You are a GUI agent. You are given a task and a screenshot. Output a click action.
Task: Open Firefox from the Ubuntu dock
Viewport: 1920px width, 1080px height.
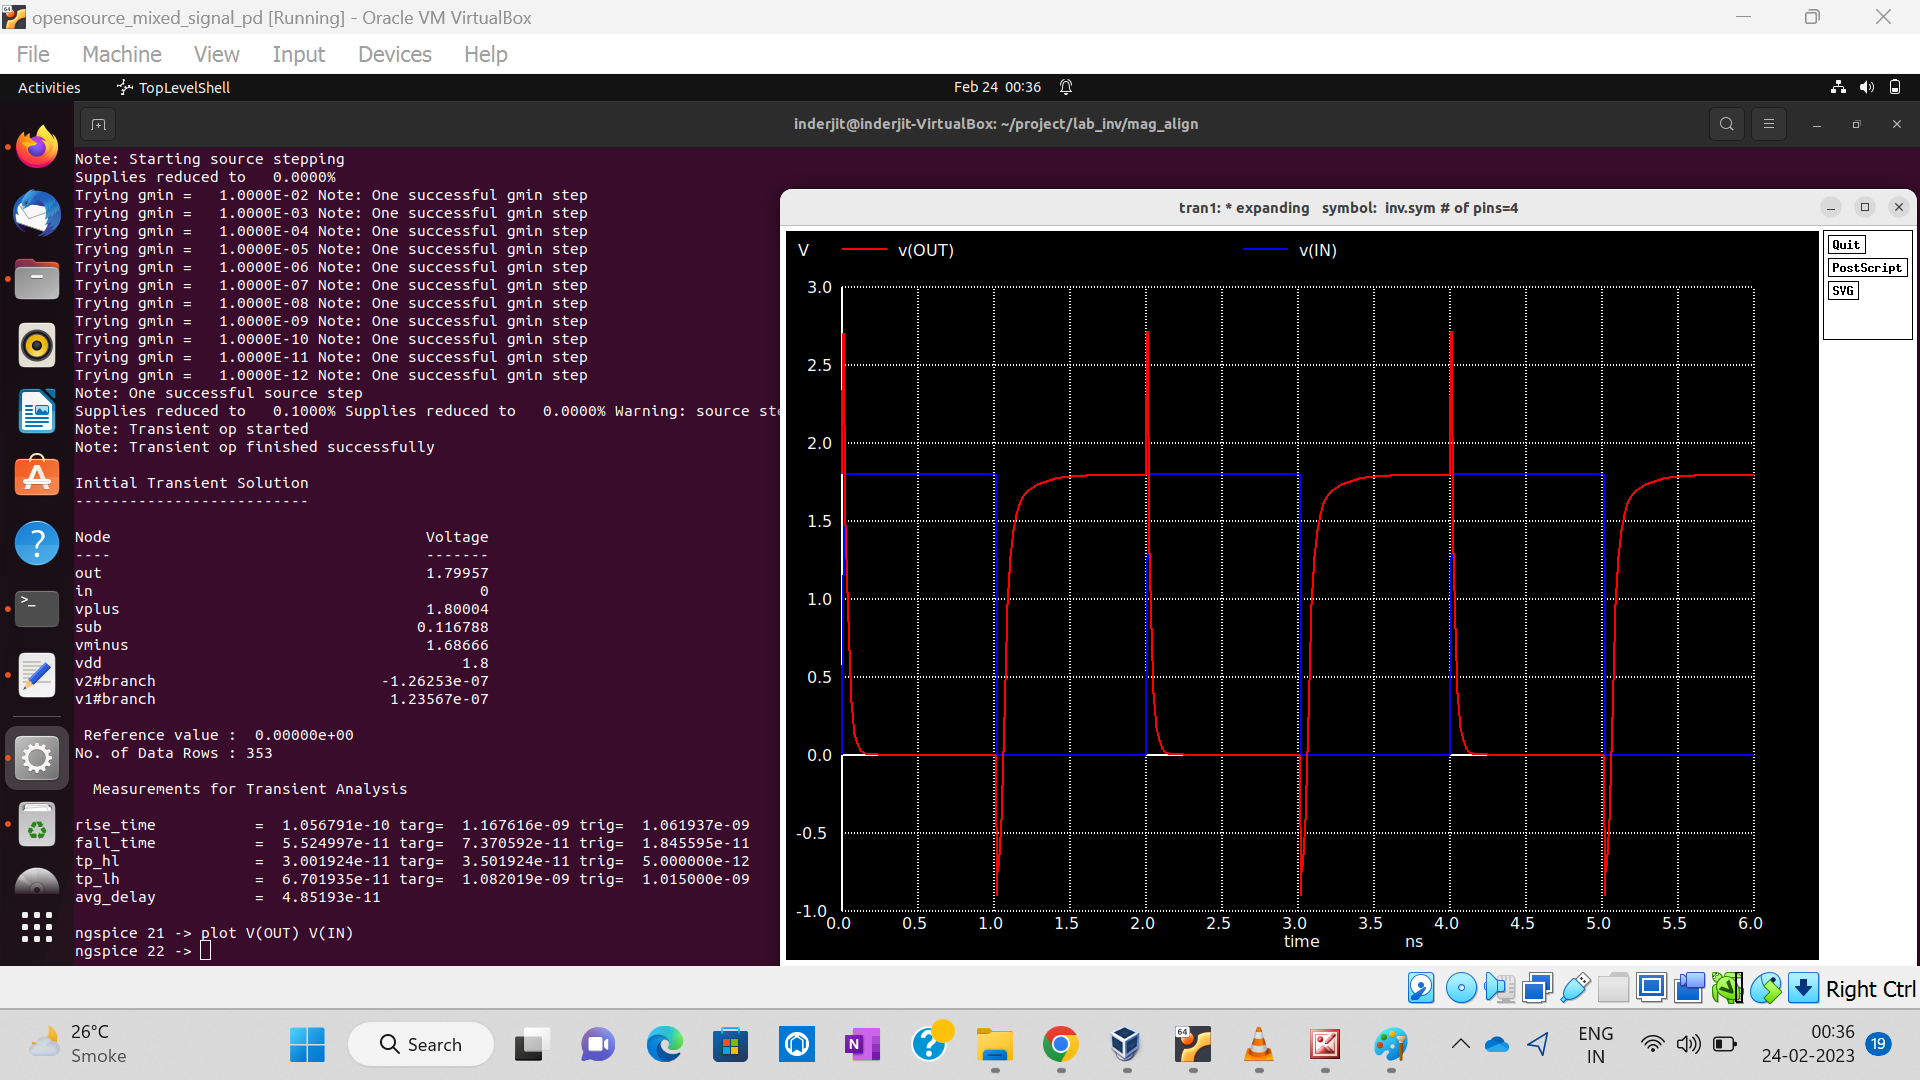(x=37, y=146)
